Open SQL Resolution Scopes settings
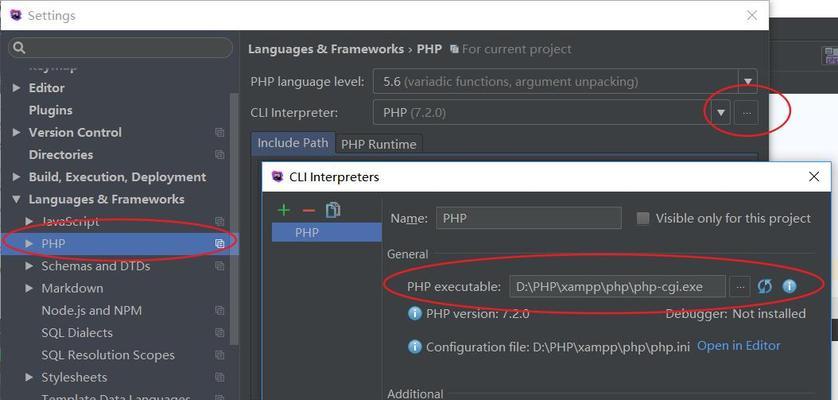Image resolution: width=838 pixels, height=400 pixels. click(108, 355)
